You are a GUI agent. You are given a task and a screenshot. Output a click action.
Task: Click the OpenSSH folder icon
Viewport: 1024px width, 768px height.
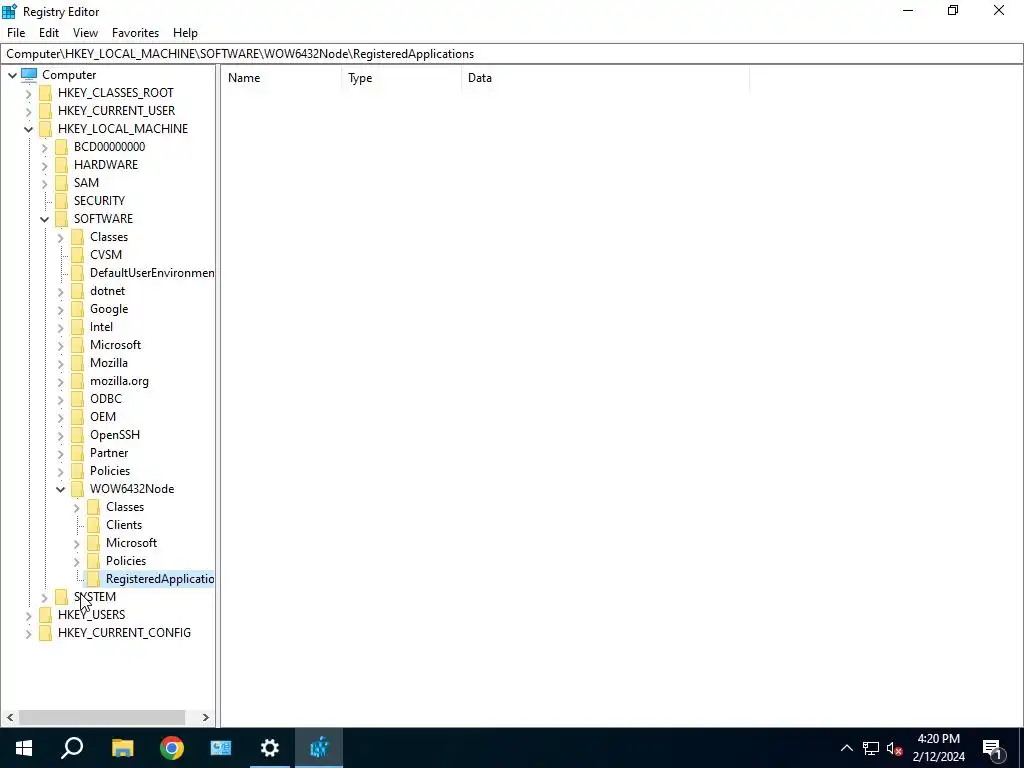tap(78, 434)
